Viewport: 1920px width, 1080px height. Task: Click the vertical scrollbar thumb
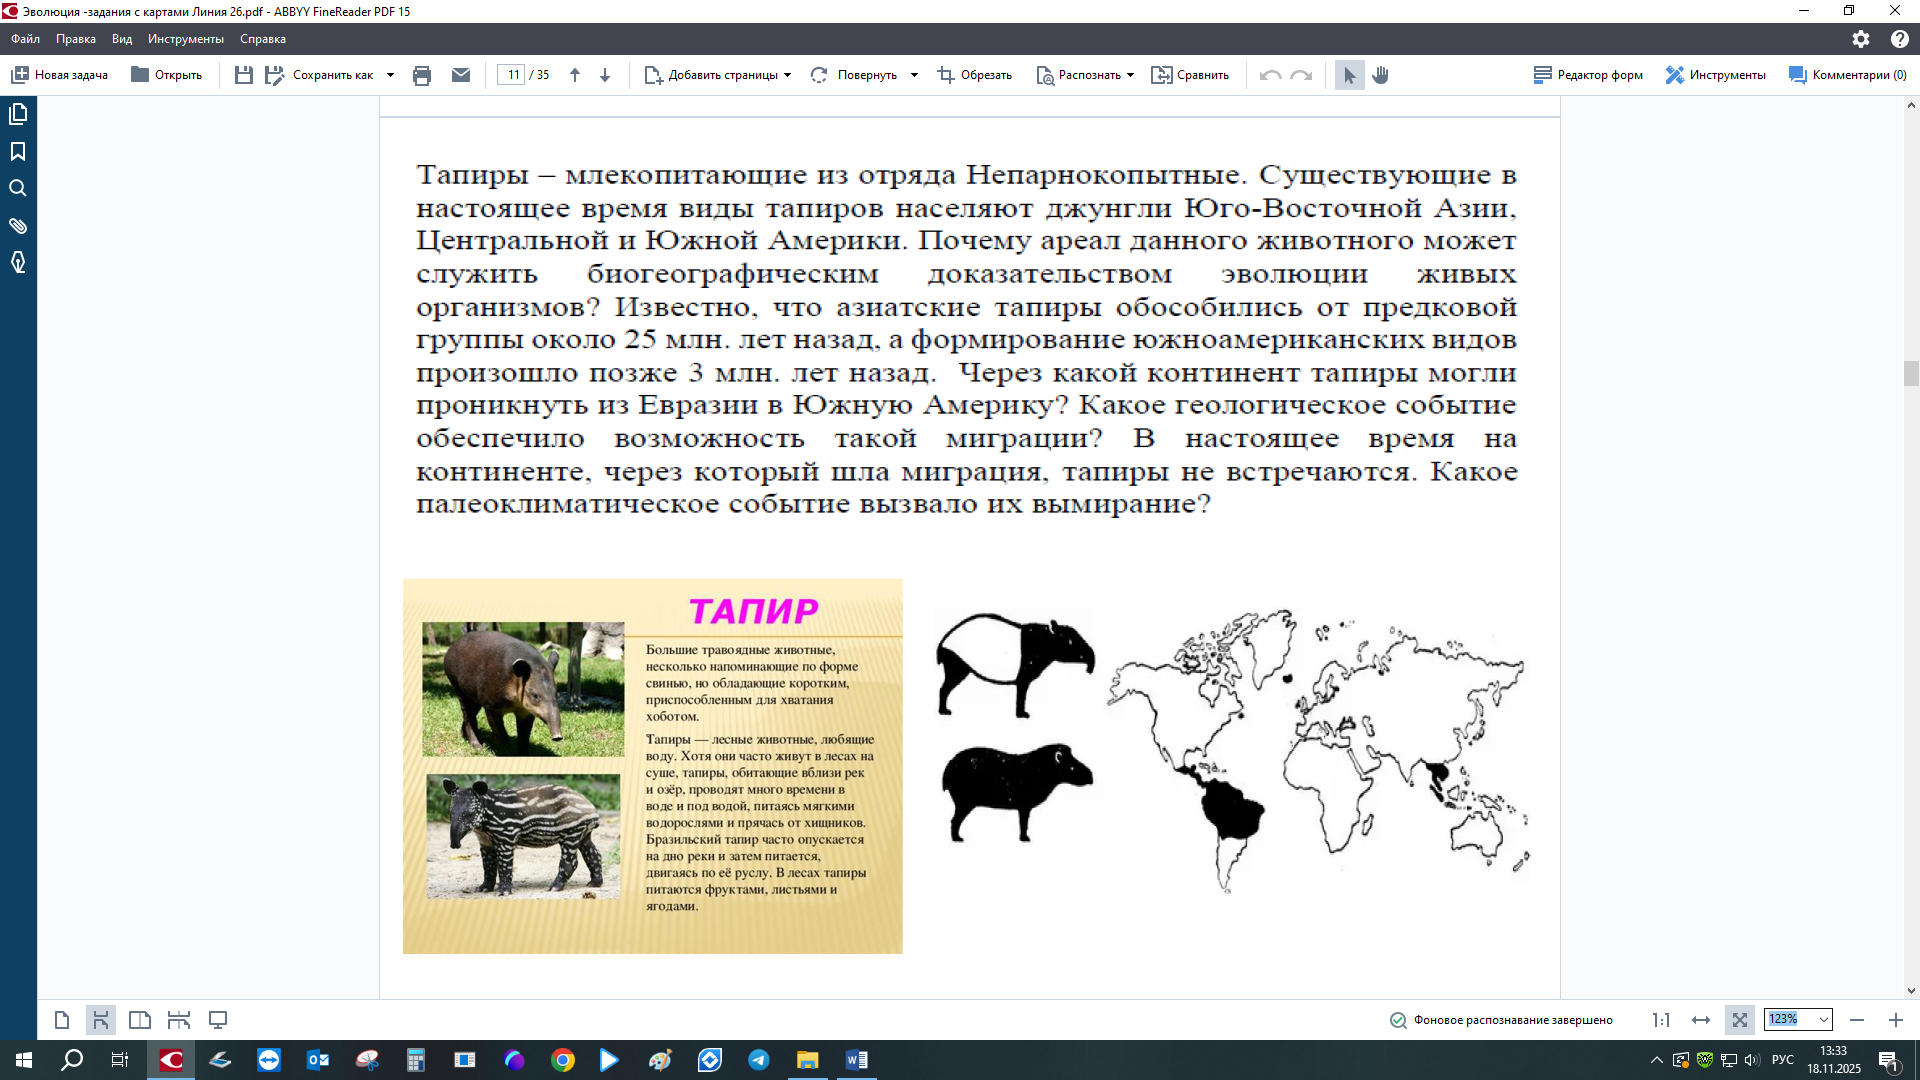(x=1911, y=373)
